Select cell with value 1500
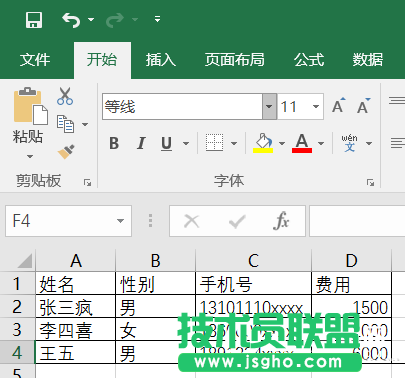The height and width of the screenshot is (378, 405). click(x=351, y=307)
